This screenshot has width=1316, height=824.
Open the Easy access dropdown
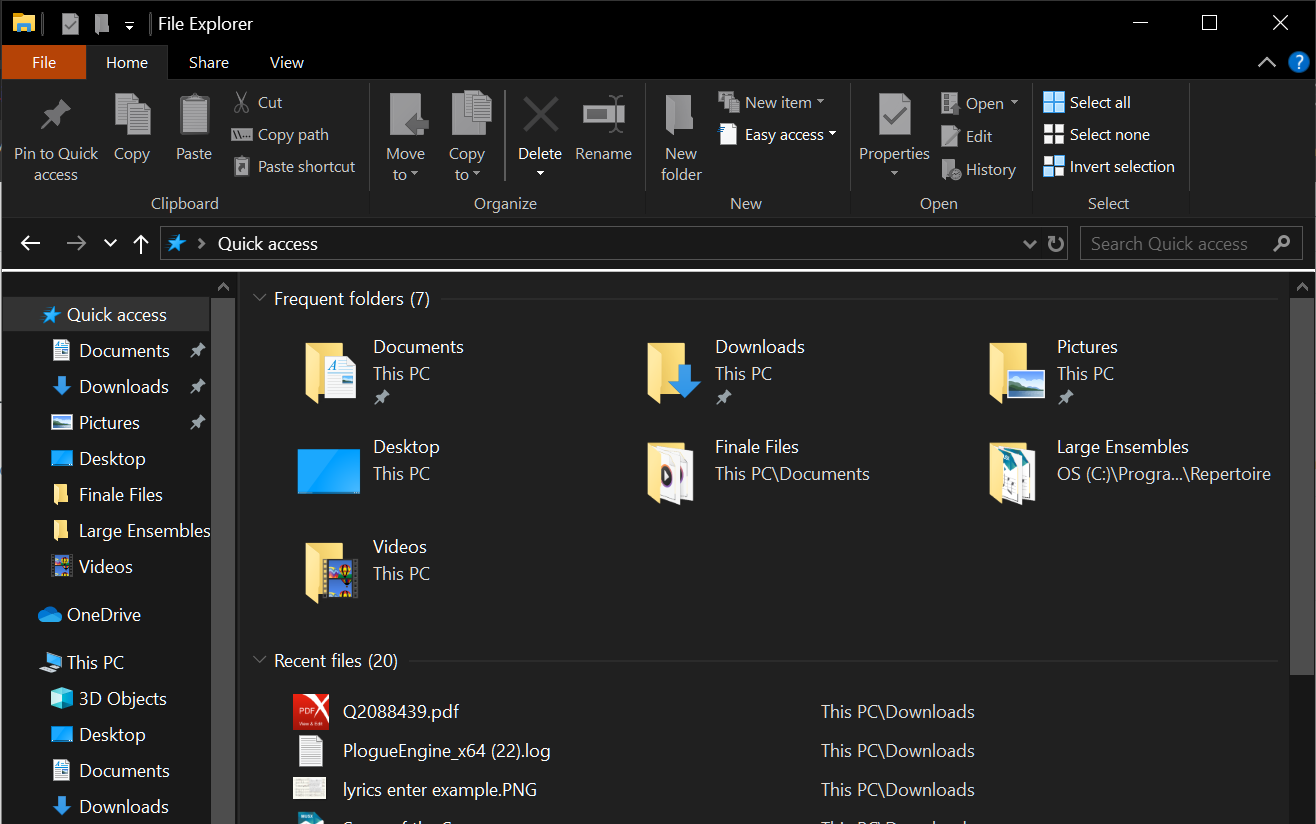tap(778, 134)
